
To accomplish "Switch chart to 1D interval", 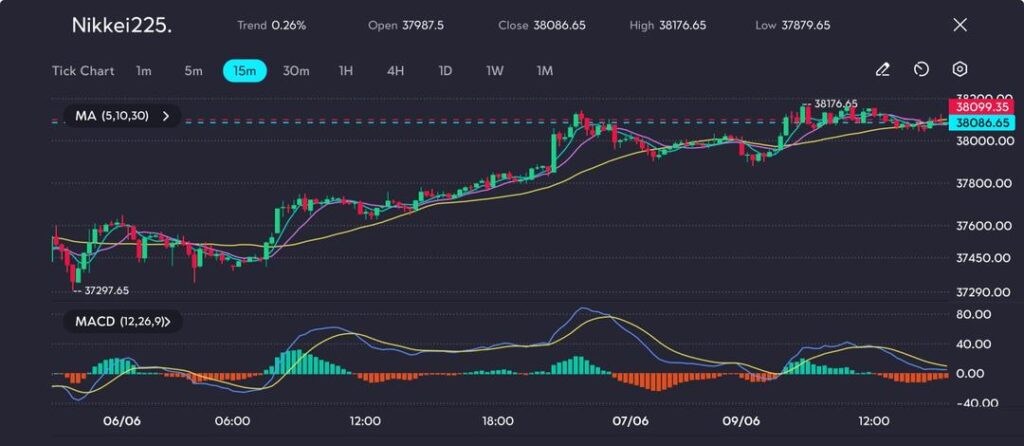I will (x=445, y=71).
